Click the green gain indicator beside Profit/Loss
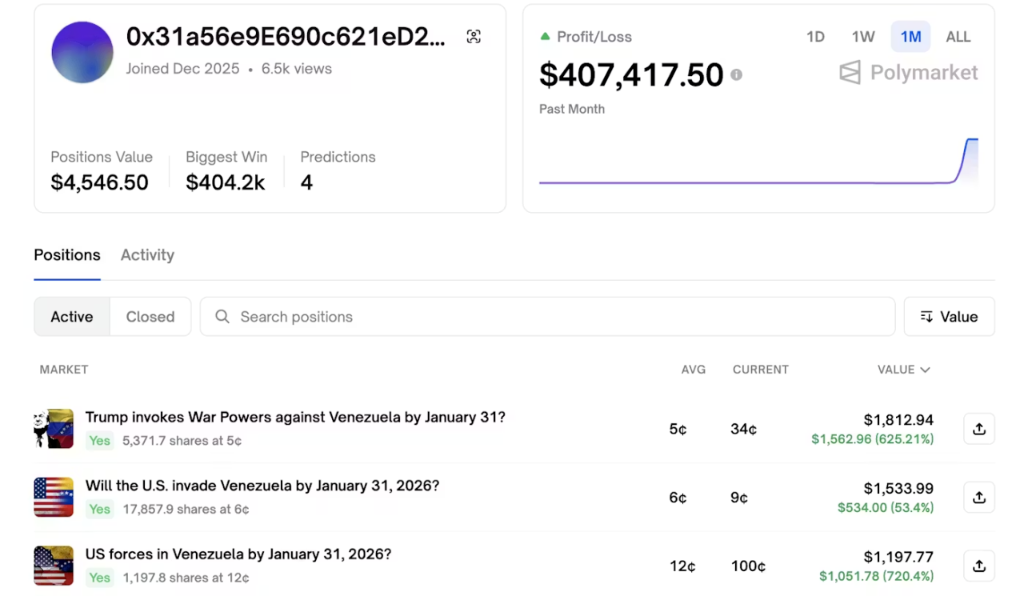1024x596 pixels. 545,36
